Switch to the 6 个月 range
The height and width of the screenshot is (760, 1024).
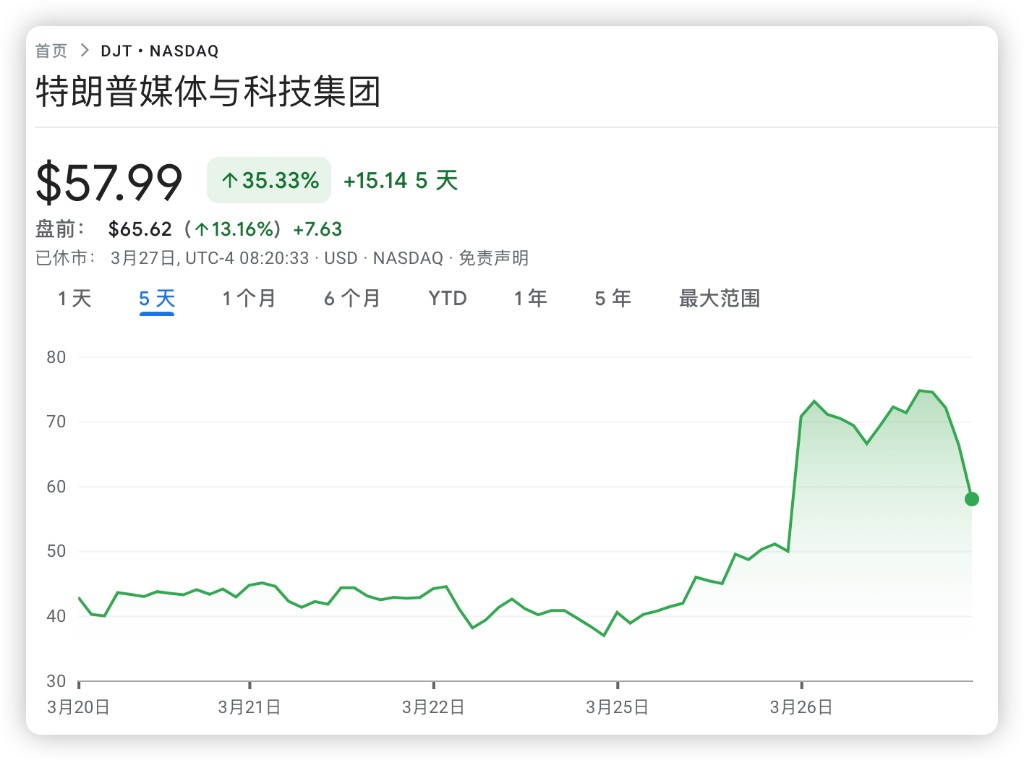click(352, 298)
